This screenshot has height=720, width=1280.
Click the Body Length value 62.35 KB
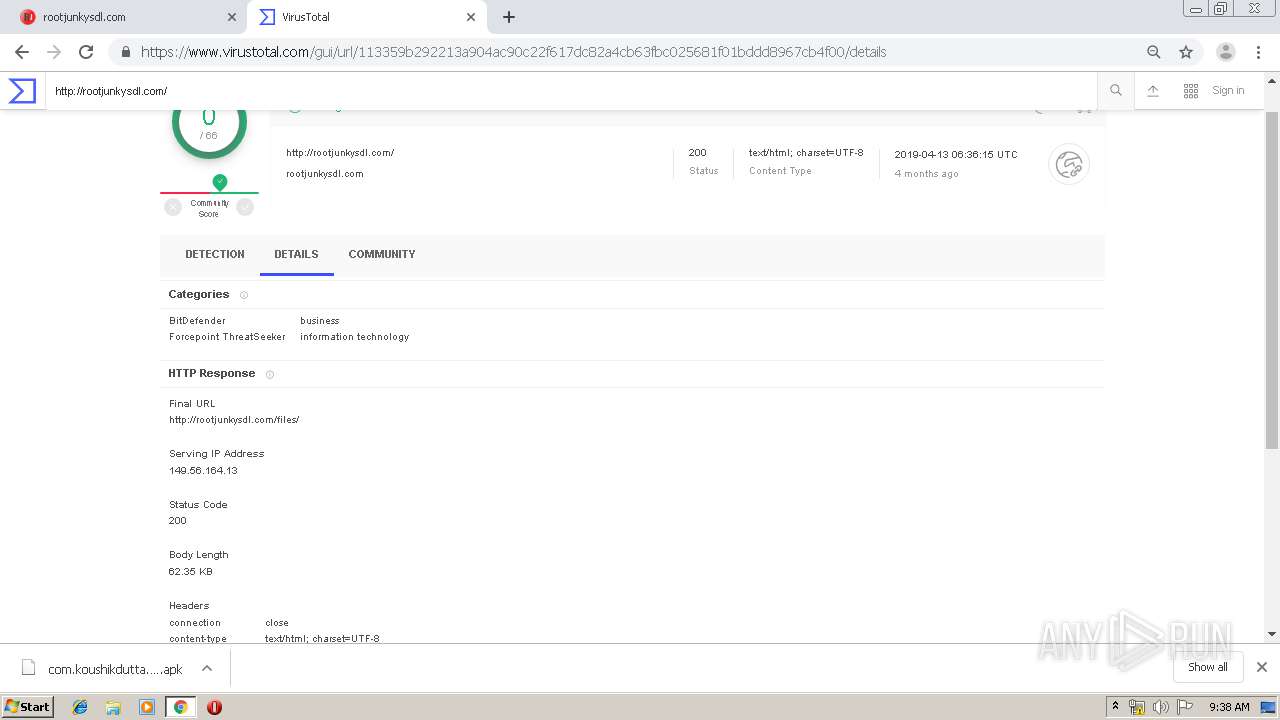click(x=191, y=572)
